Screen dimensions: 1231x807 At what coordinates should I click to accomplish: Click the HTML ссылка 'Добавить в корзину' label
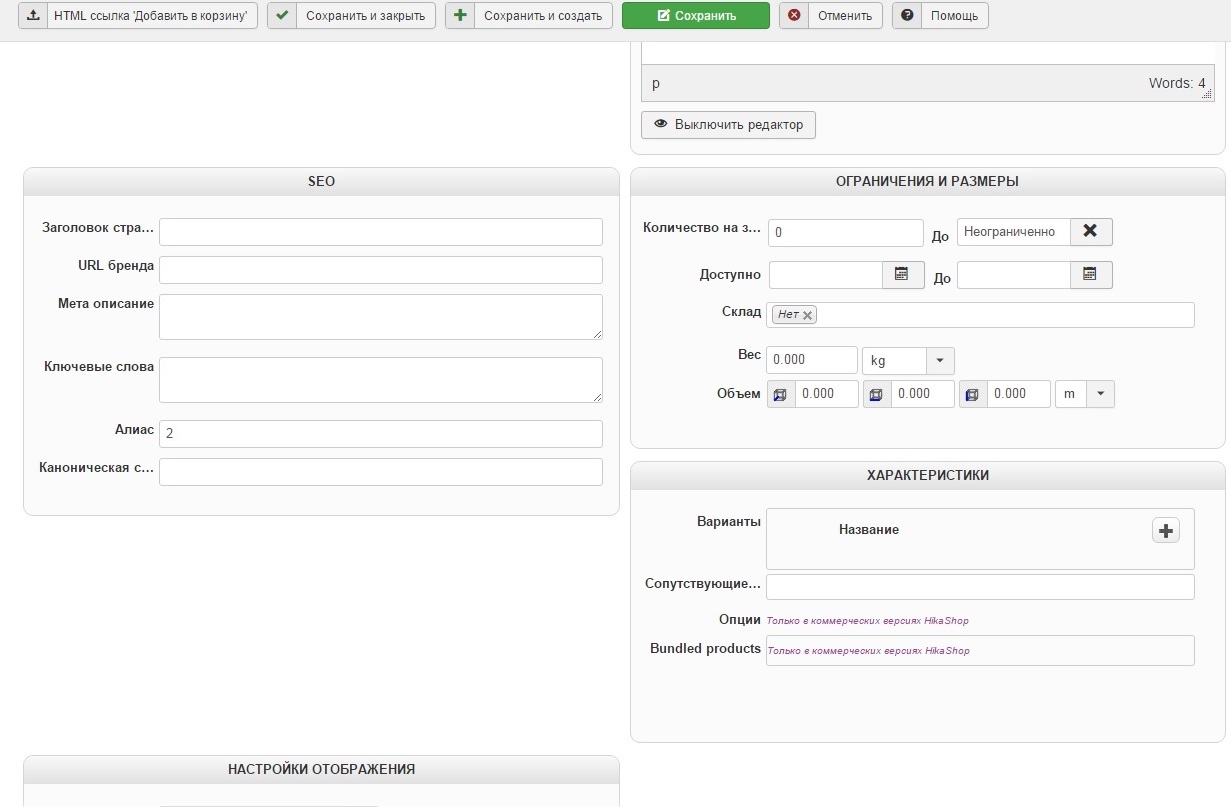[150, 16]
